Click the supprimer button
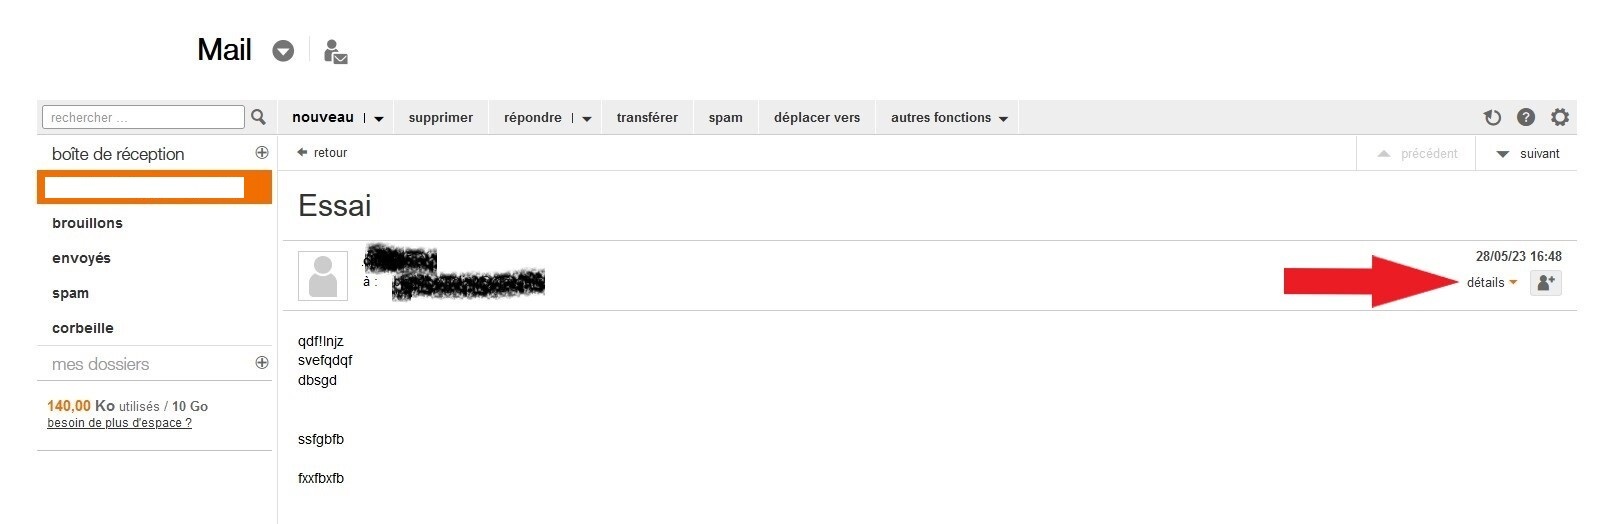The image size is (1624, 524). 440,117
